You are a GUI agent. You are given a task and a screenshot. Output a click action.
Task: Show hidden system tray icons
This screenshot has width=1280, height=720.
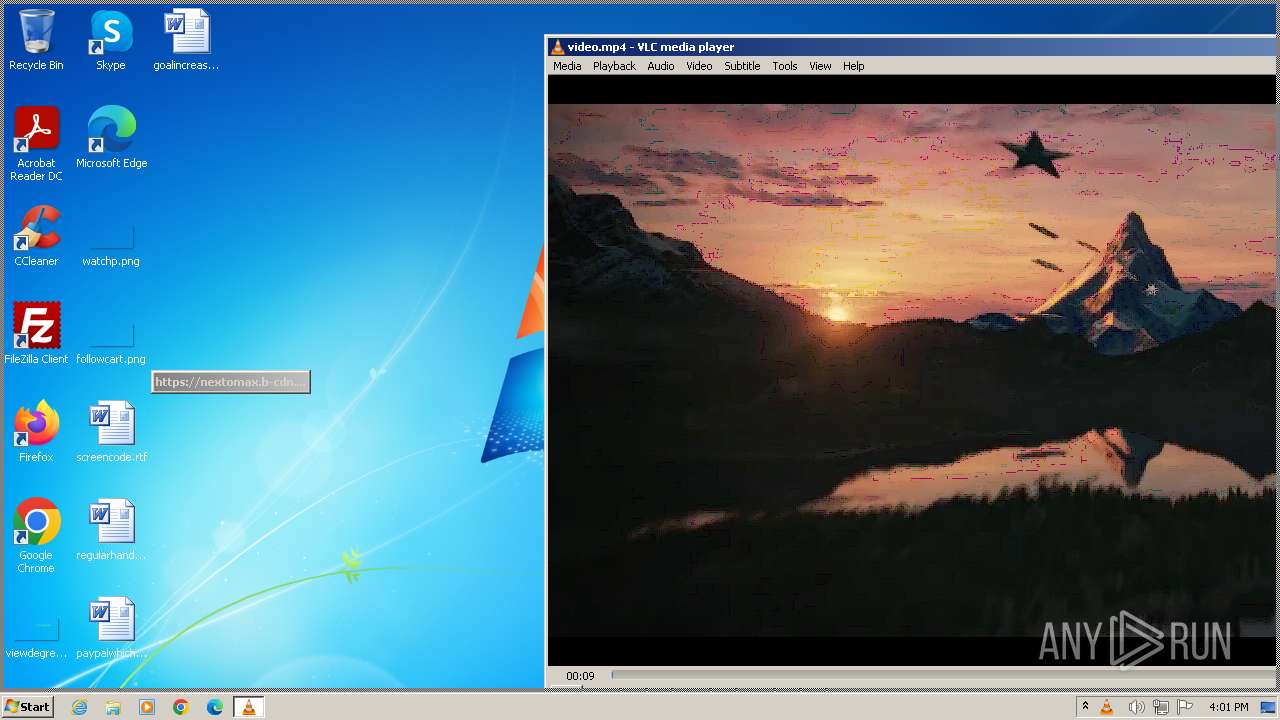pos(1085,707)
